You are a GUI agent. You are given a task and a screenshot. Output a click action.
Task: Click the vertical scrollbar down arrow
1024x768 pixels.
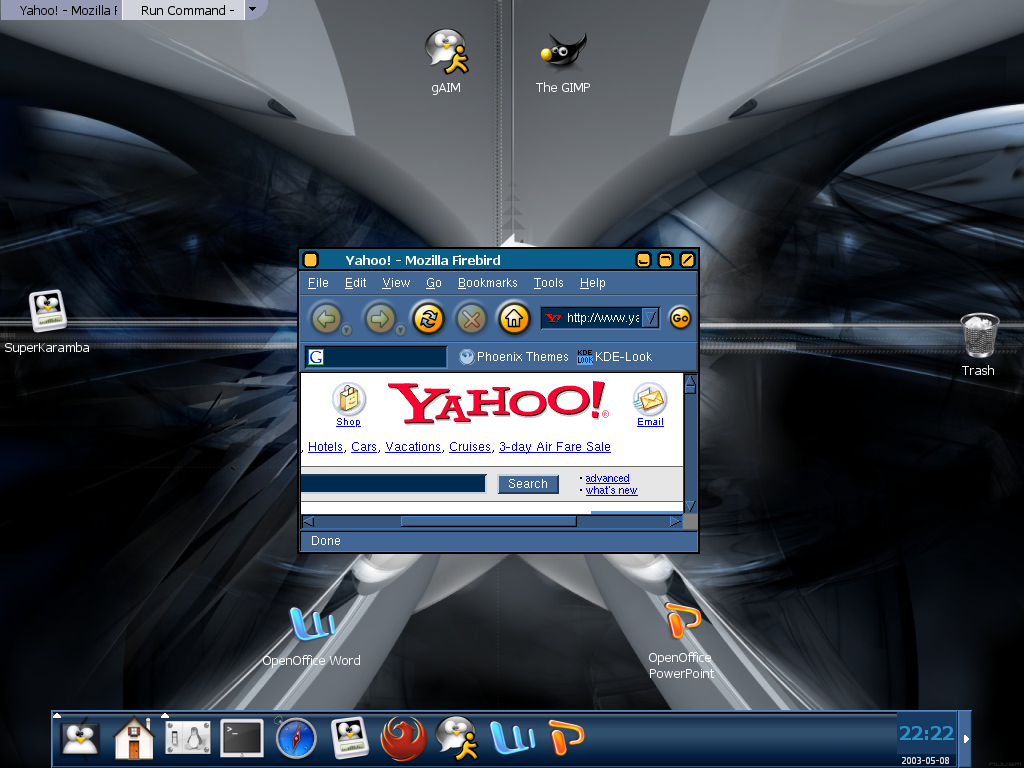coord(690,505)
